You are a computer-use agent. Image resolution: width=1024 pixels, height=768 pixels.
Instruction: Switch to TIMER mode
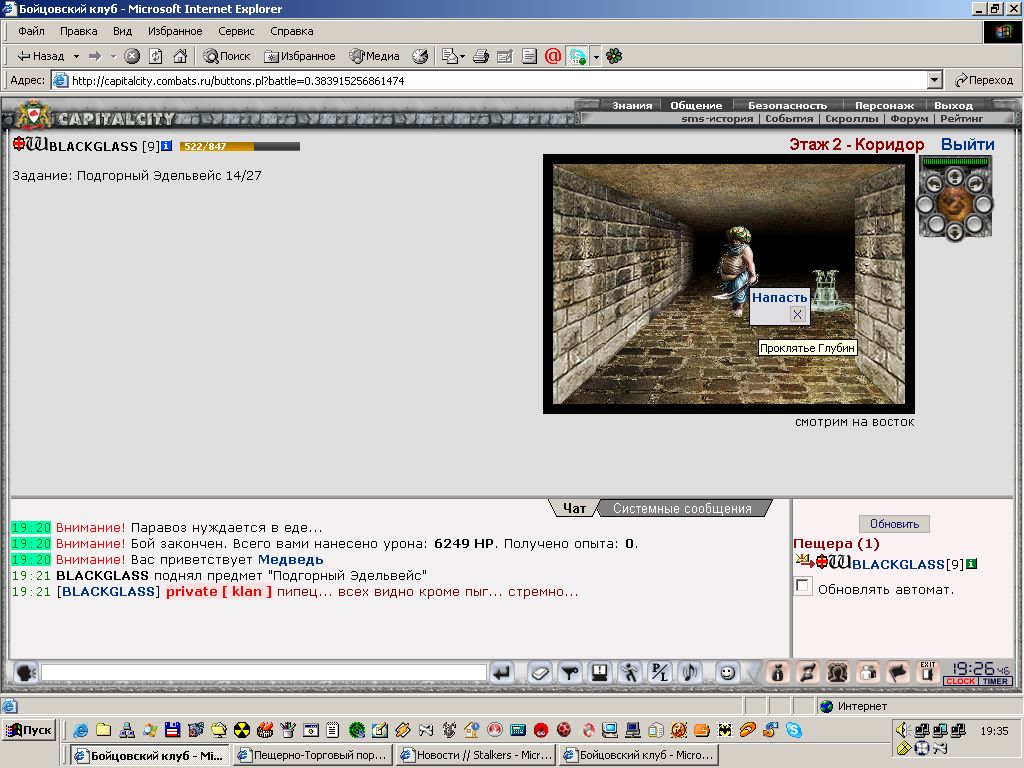point(995,681)
